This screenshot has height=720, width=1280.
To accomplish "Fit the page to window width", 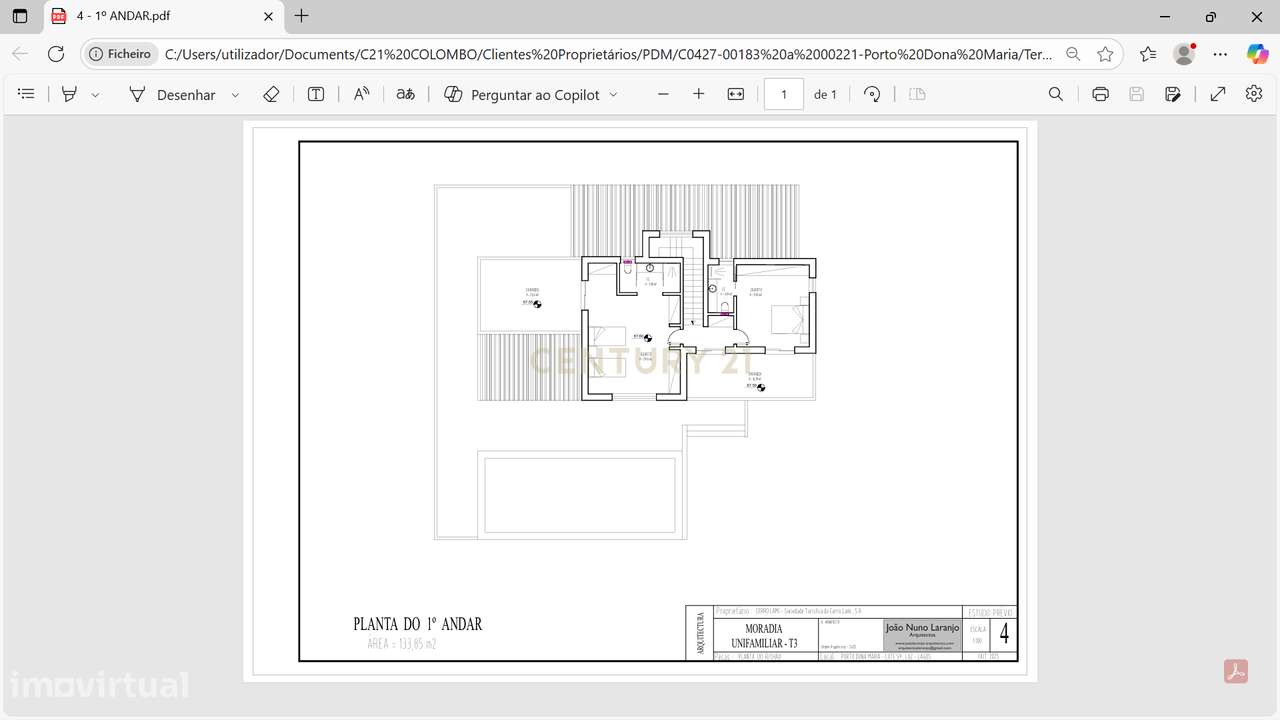I will [x=736, y=93].
